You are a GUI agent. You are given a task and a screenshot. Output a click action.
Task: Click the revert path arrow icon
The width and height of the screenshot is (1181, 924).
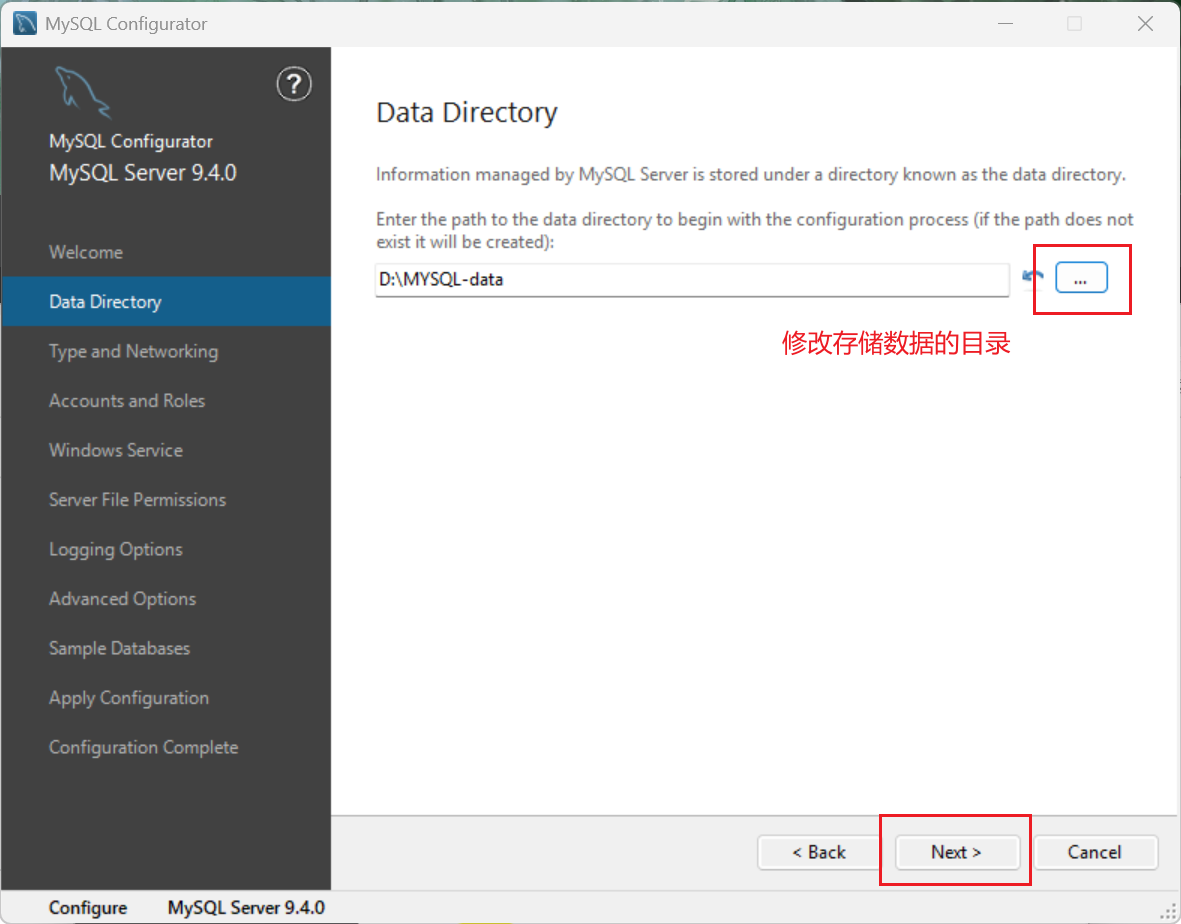(x=1033, y=277)
